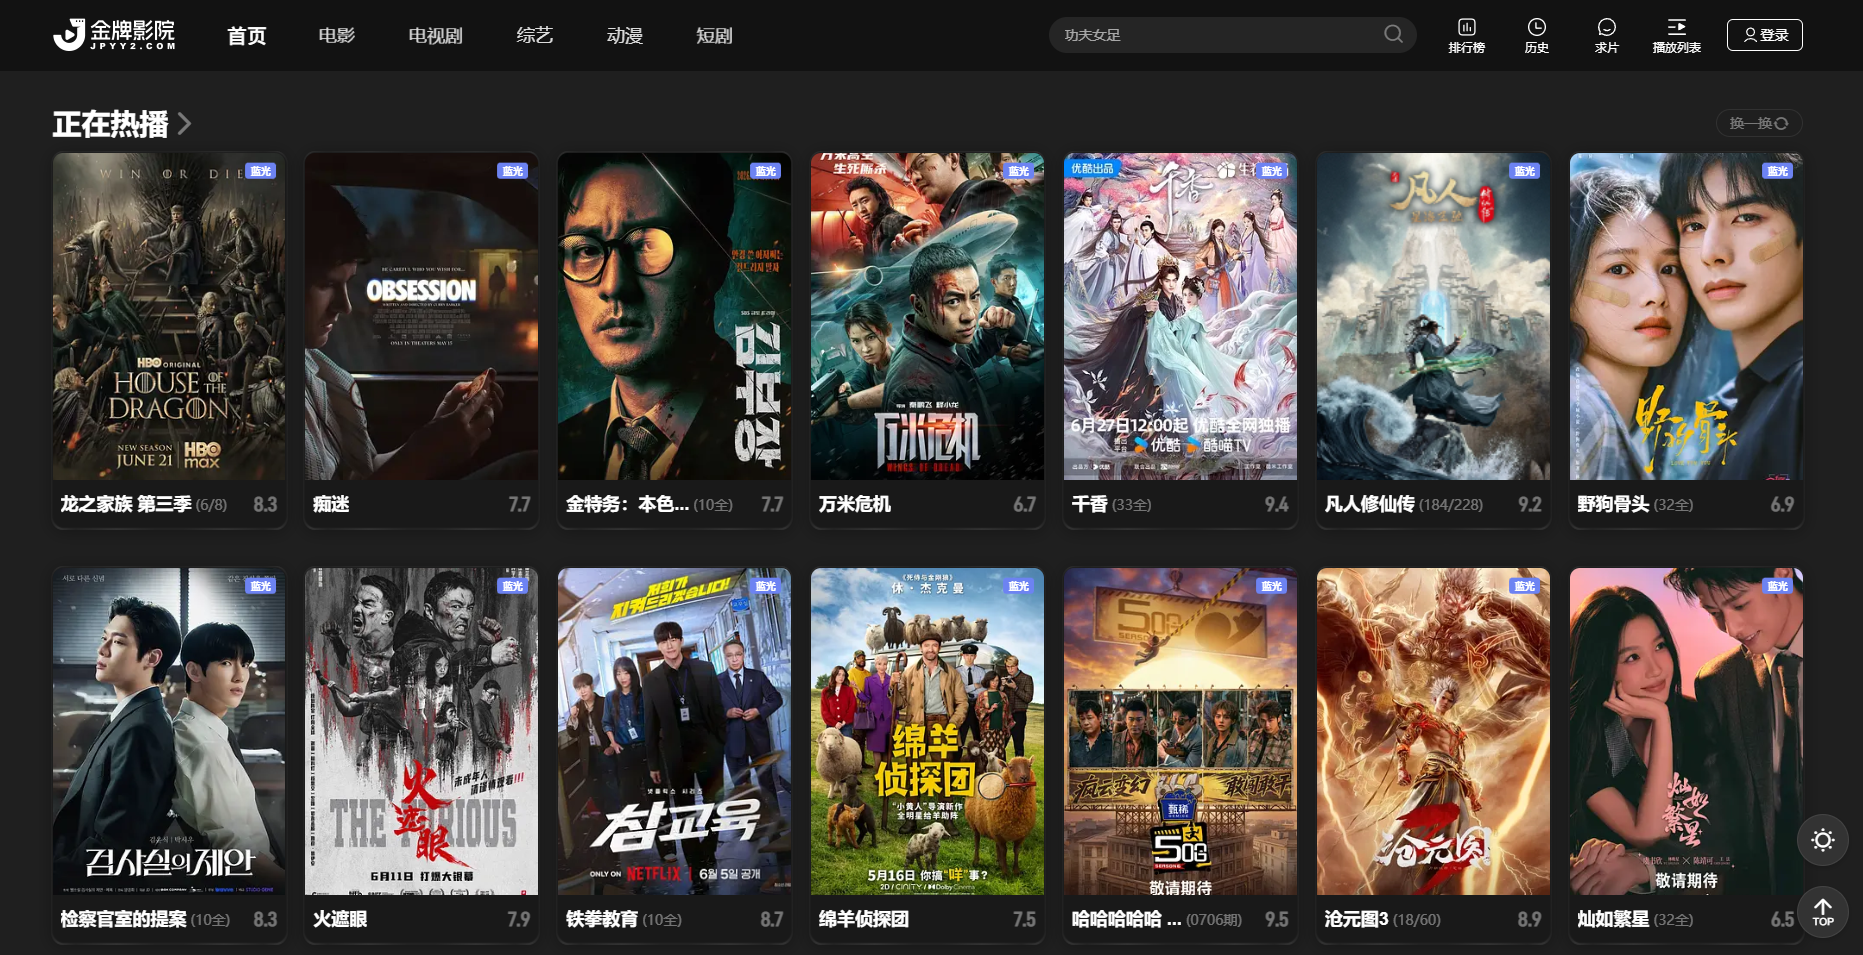The image size is (1863, 955).
Task: Open the 播放列表 playlist icon
Action: tap(1677, 35)
